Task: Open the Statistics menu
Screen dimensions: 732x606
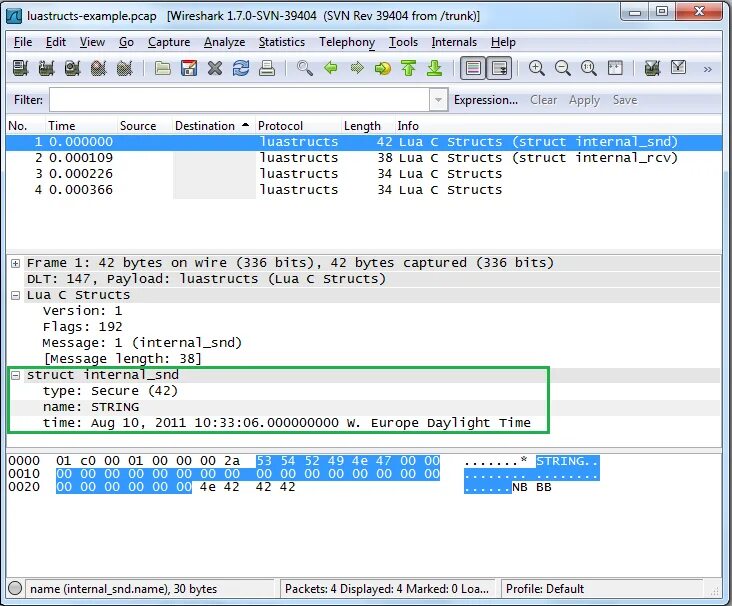Action: [282, 42]
